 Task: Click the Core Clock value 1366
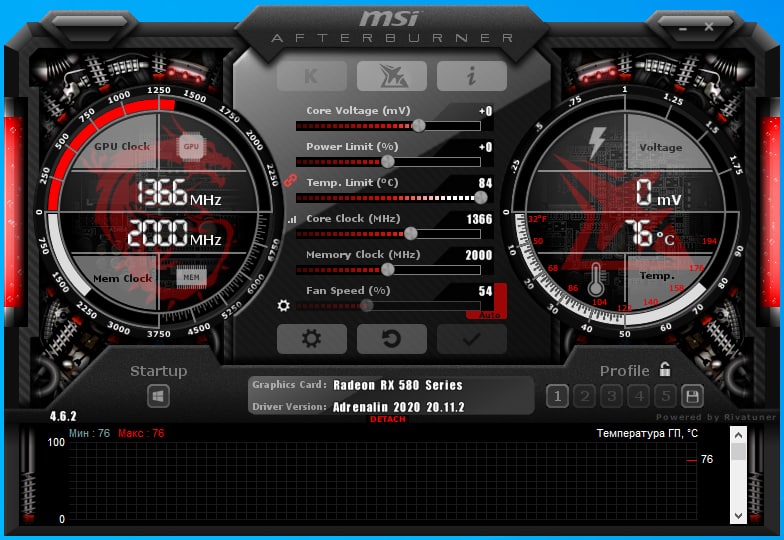pos(479,219)
